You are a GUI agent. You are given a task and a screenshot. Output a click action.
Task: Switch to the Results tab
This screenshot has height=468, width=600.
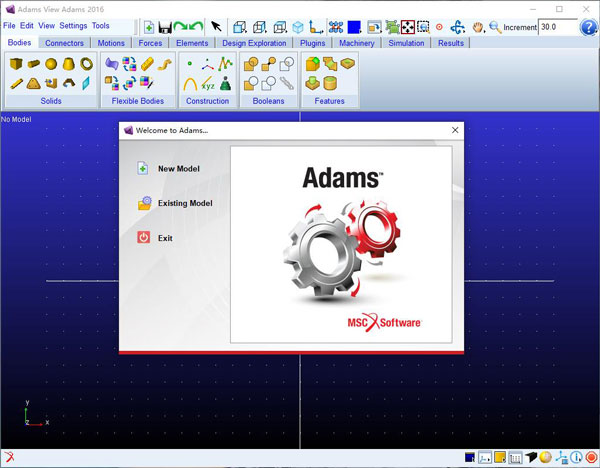[451, 43]
